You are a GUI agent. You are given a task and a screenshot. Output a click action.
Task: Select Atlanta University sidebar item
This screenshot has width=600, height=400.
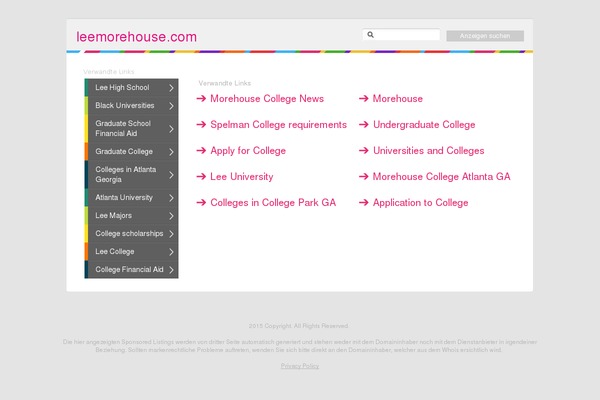[x=131, y=198]
